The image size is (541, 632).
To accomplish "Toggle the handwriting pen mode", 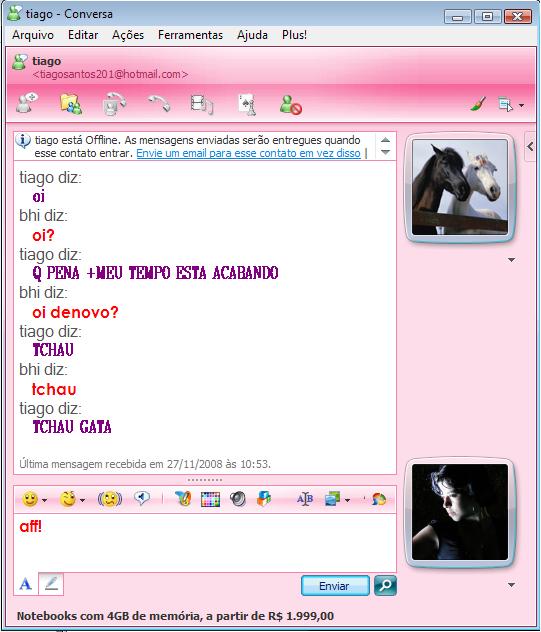I will point(51,584).
